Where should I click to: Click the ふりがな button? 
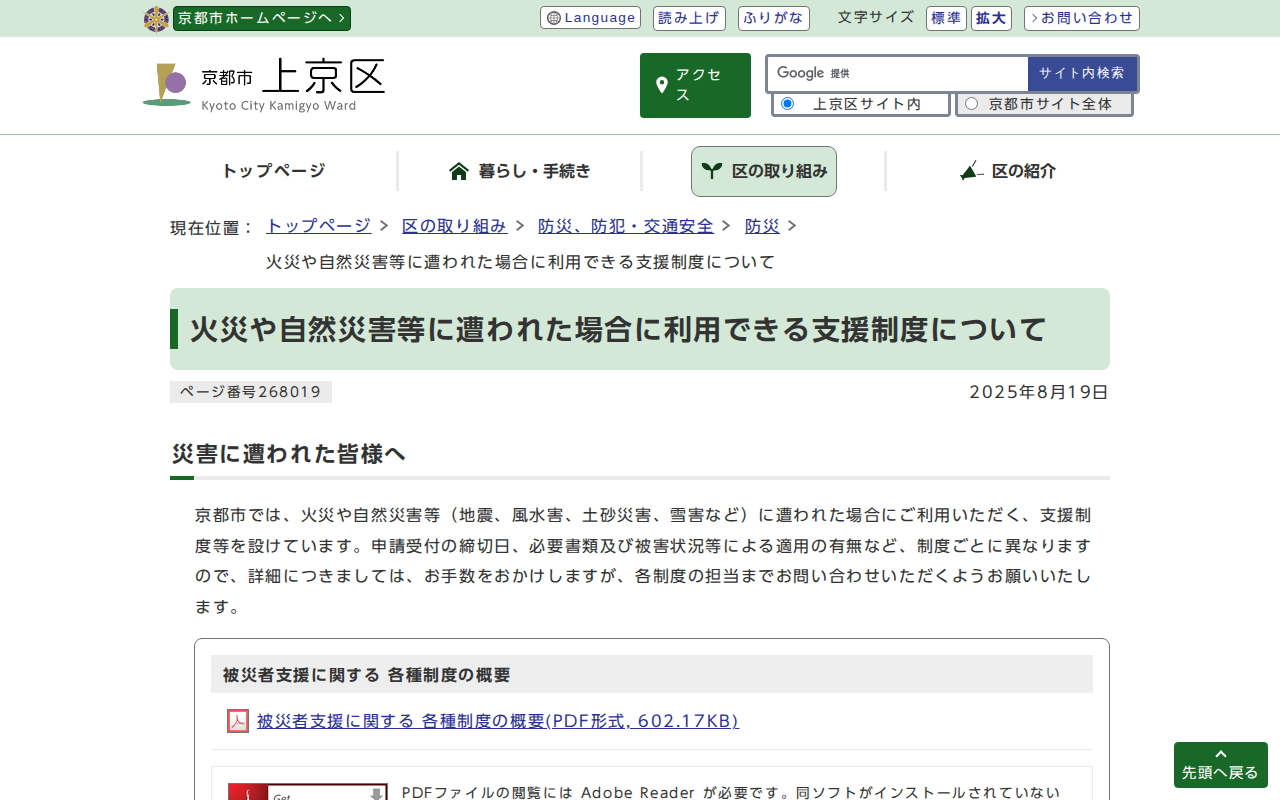point(774,18)
